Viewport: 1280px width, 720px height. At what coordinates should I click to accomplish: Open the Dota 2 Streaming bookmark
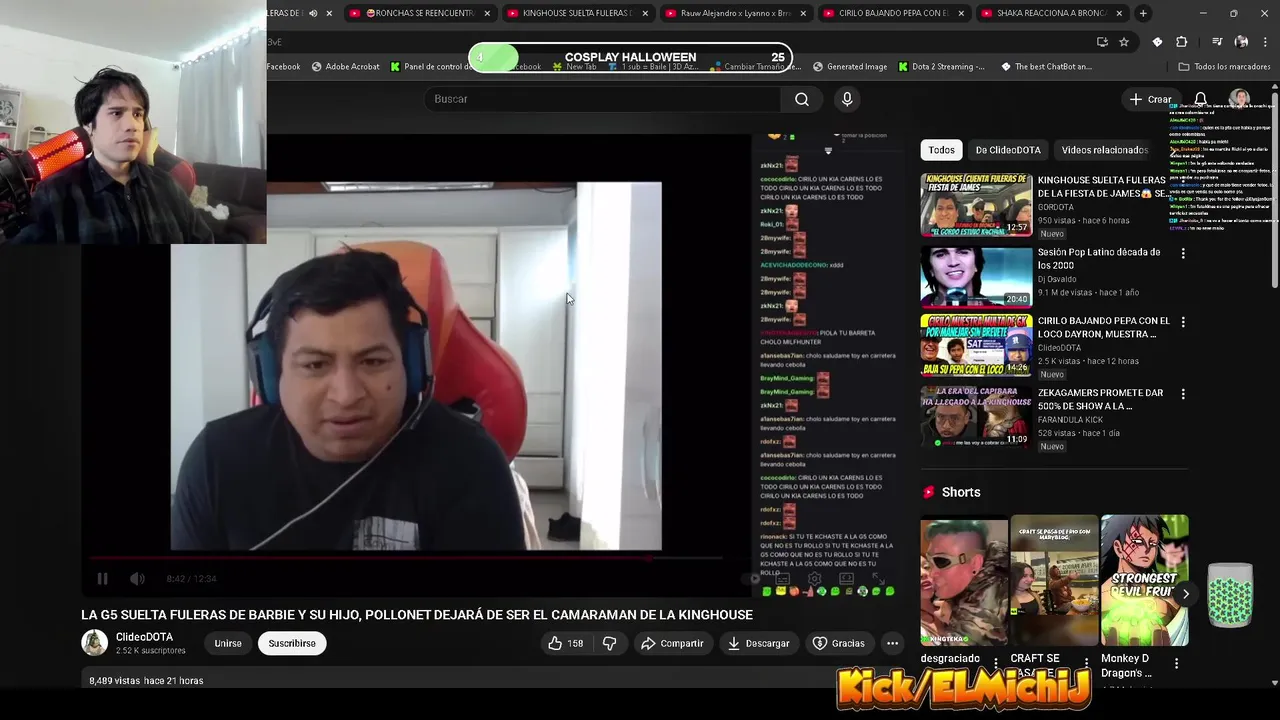941,67
